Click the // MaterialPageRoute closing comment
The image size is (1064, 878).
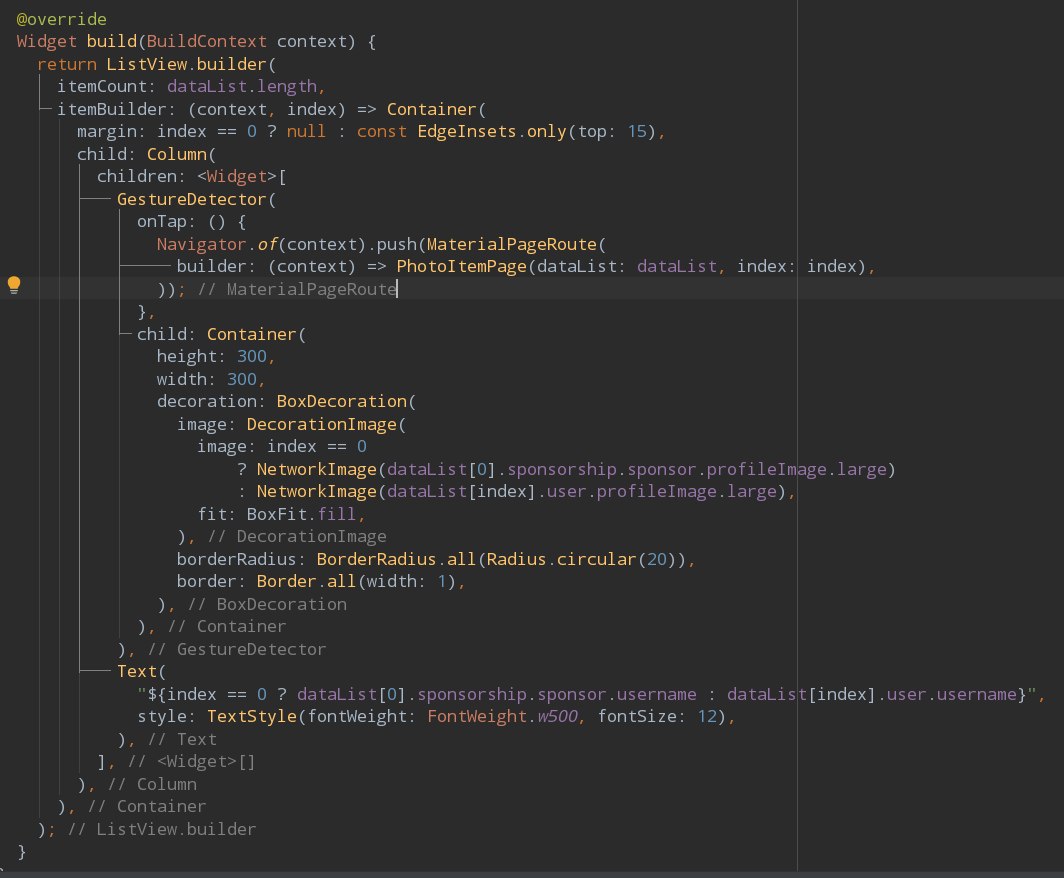click(x=297, y=289)
